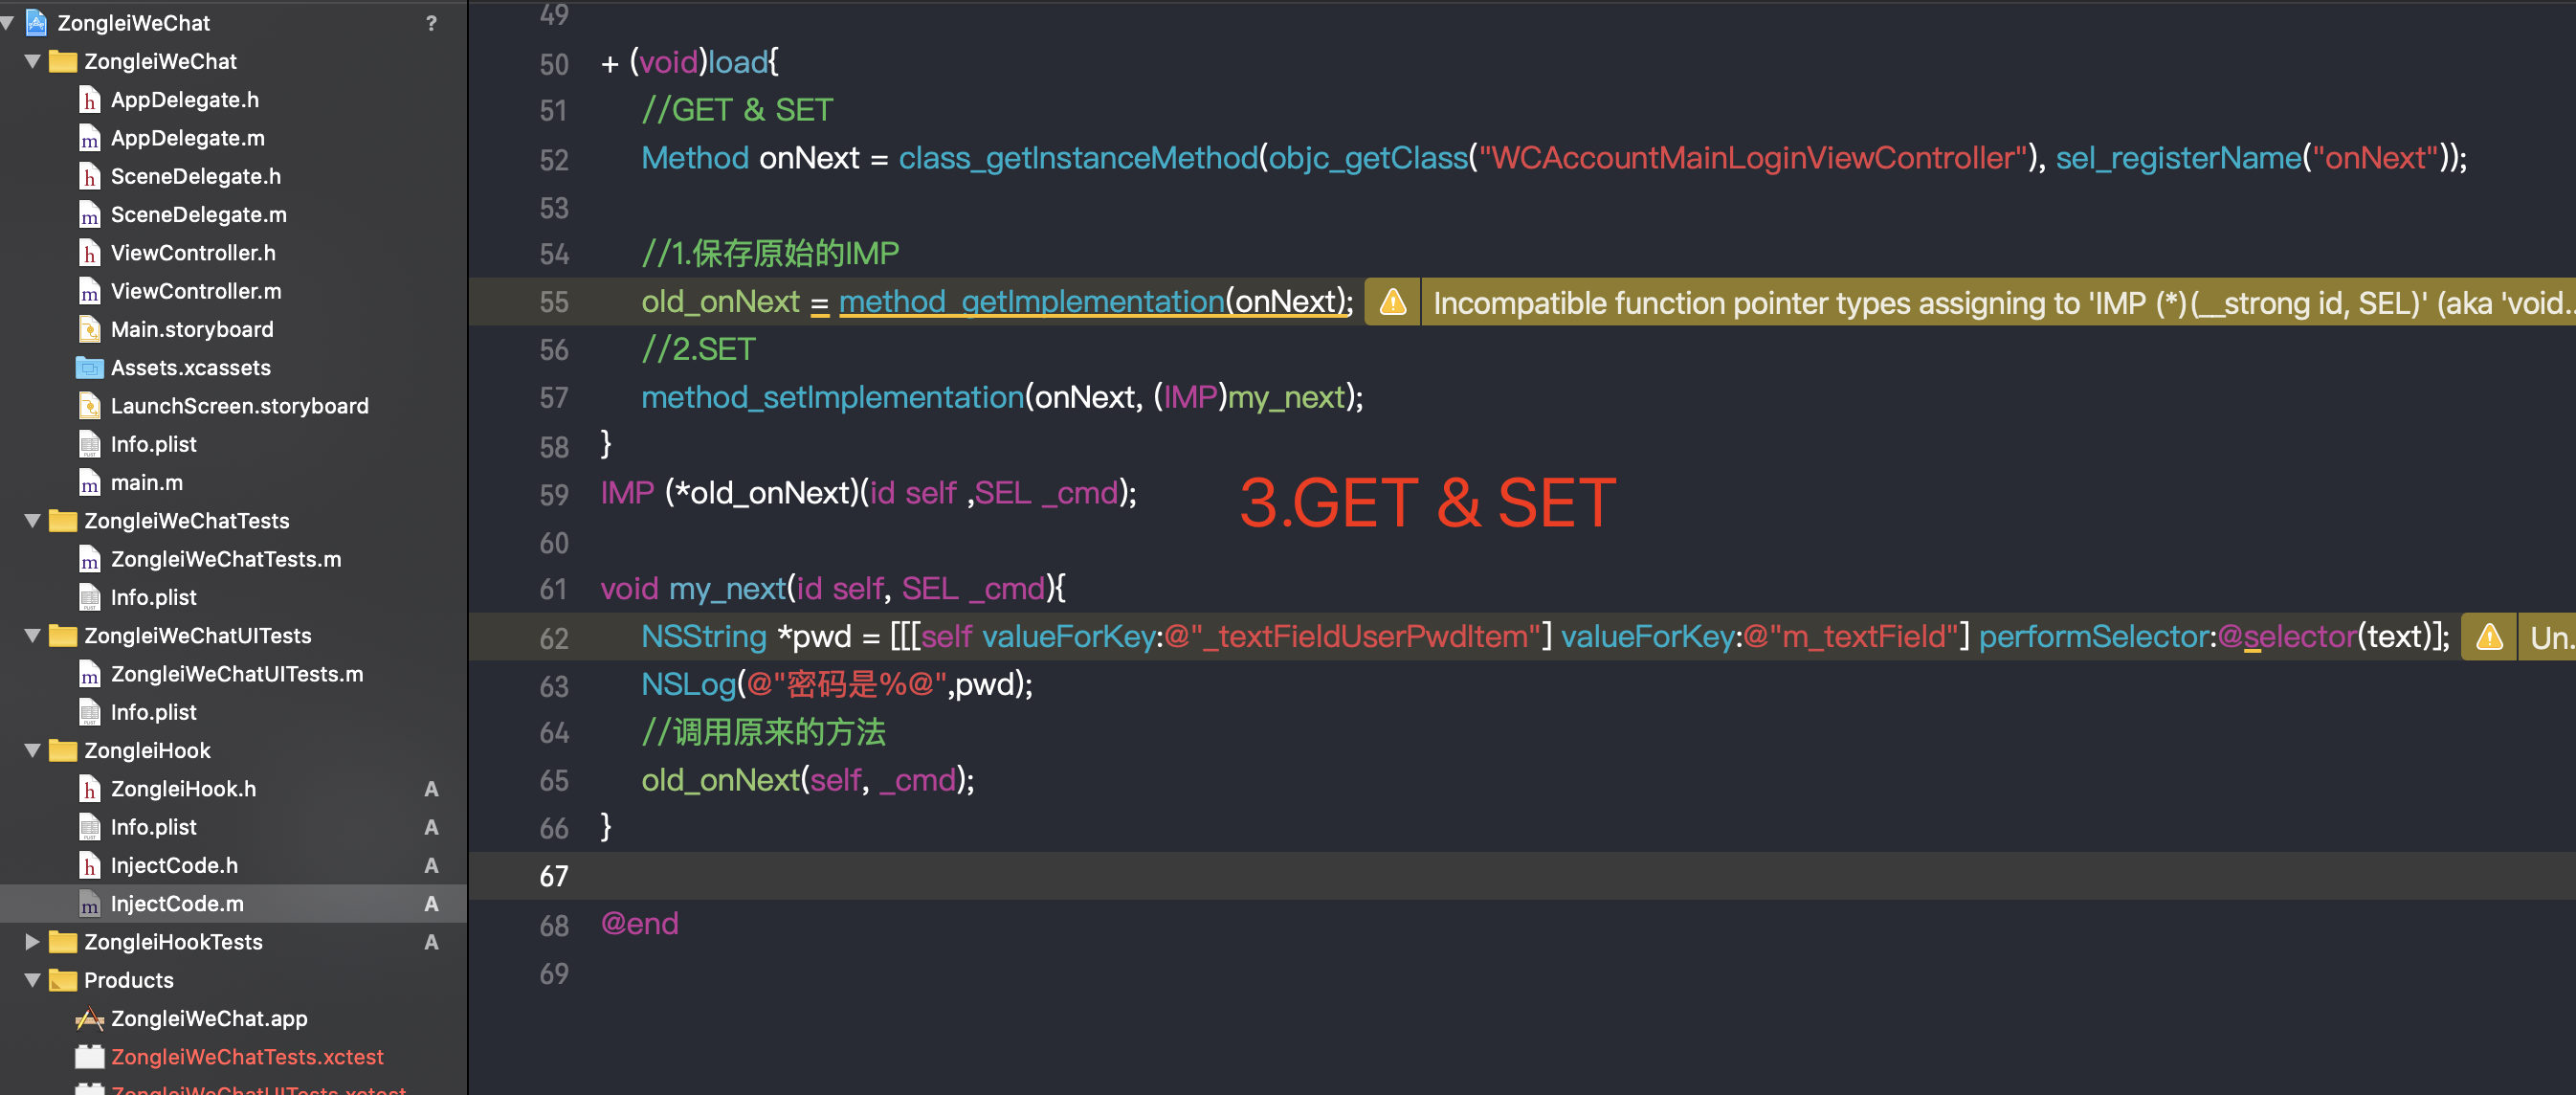
Task: Click ZongleiWeChatTests.xctest bundle icon
Action: (x=89, y=1056)
